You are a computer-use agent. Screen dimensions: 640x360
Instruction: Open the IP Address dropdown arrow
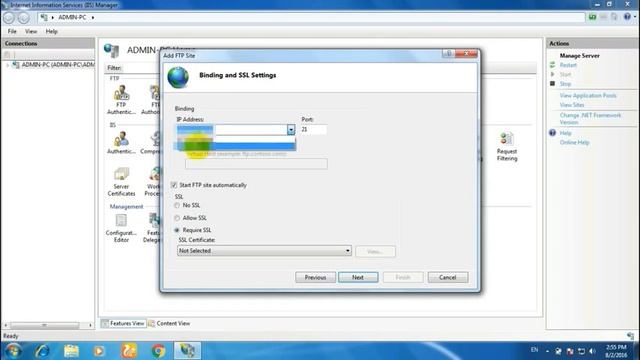coord(291,130)
